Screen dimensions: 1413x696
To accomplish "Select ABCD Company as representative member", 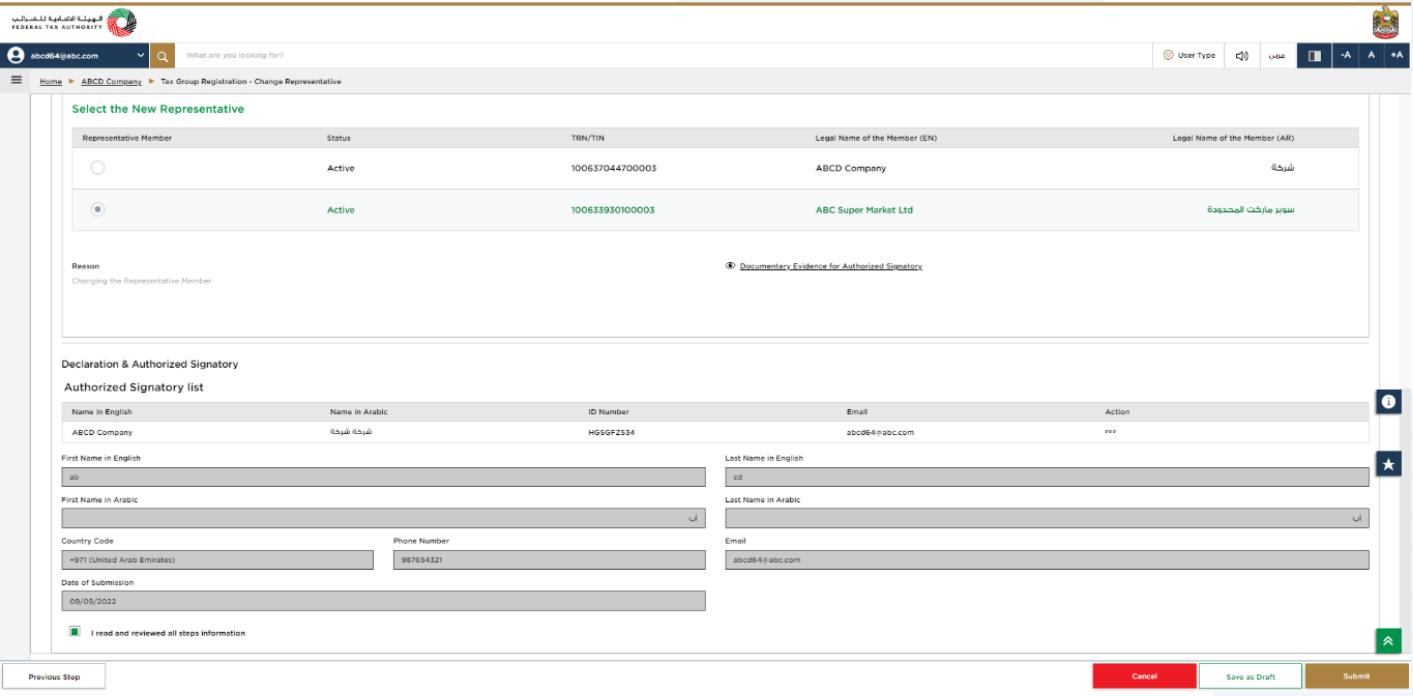I will tap(97, 168).
